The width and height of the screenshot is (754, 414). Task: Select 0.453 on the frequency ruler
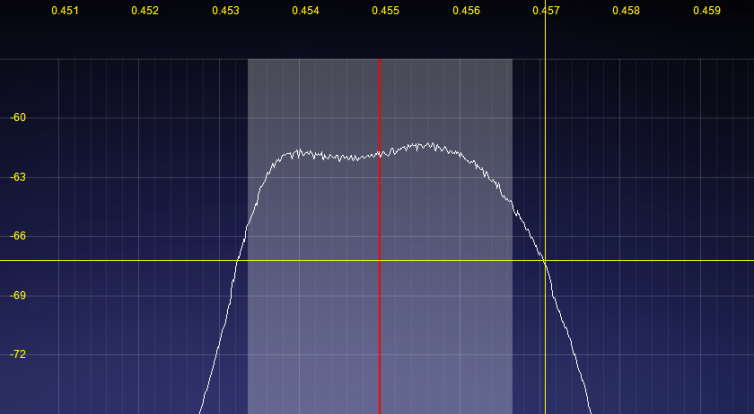[225, 11]
